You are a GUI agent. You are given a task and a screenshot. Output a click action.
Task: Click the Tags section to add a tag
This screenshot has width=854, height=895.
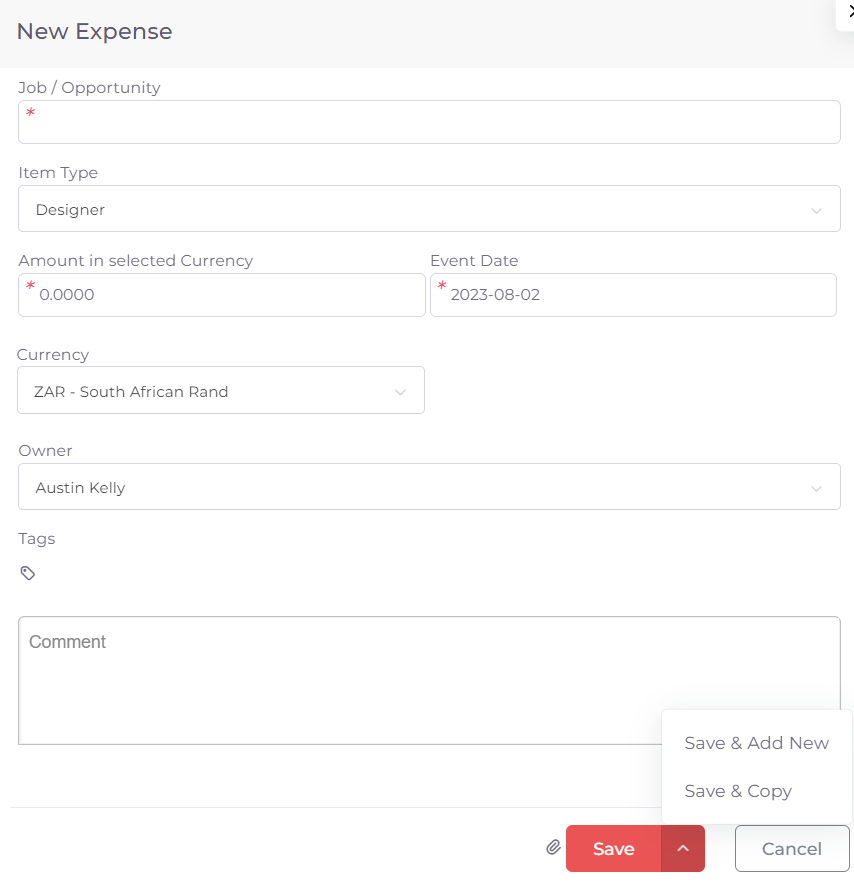tap(28, 572)
